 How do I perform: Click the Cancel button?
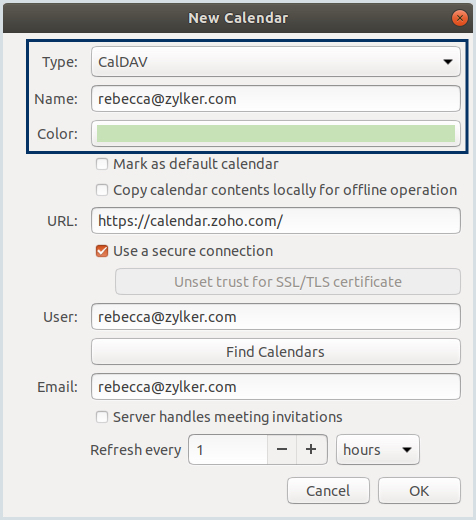[x=328, y=491]
